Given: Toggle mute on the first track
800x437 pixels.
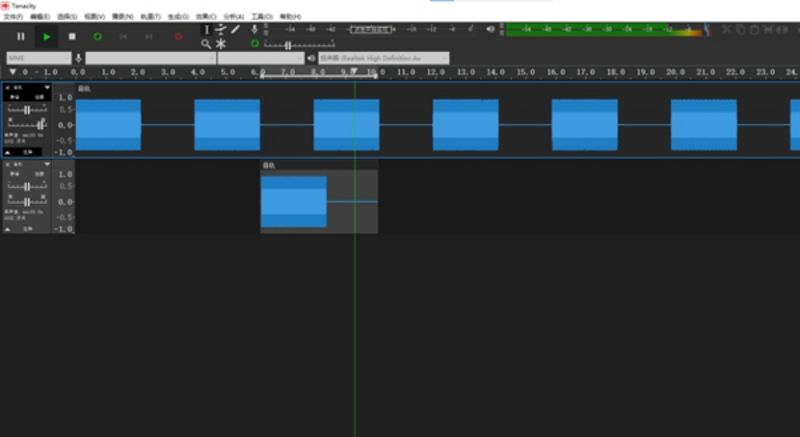Looking at the screenshot, I should [15, 97].
